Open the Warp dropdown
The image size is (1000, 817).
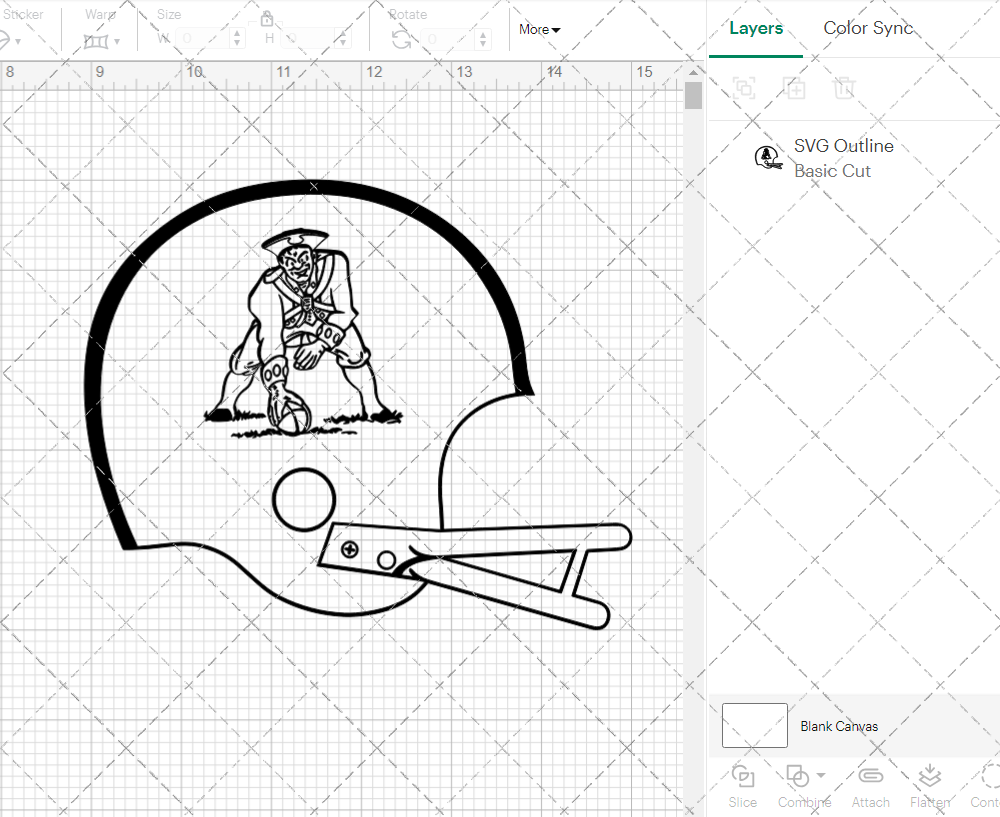coord(101,41)
